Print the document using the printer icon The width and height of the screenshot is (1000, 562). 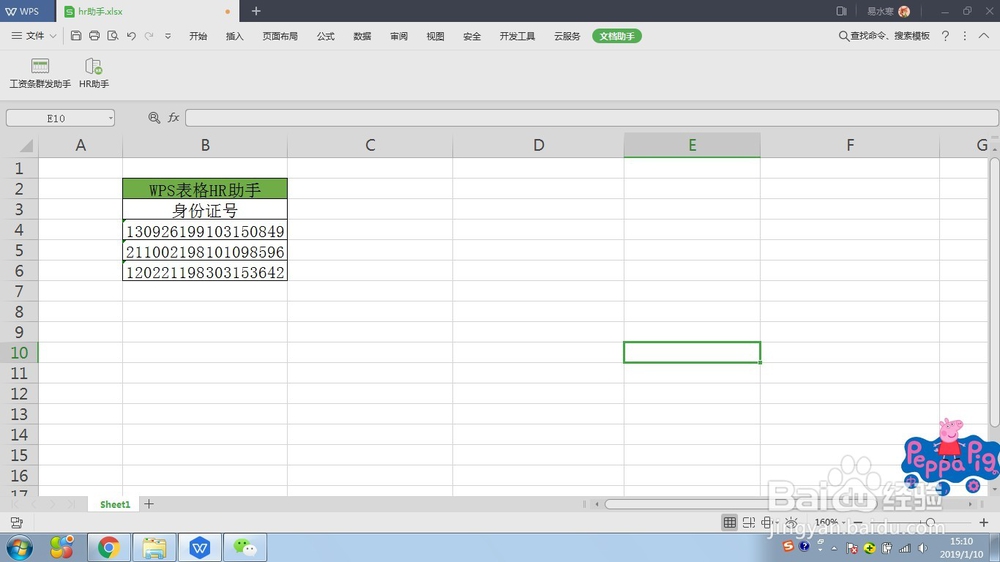point(94,36)
